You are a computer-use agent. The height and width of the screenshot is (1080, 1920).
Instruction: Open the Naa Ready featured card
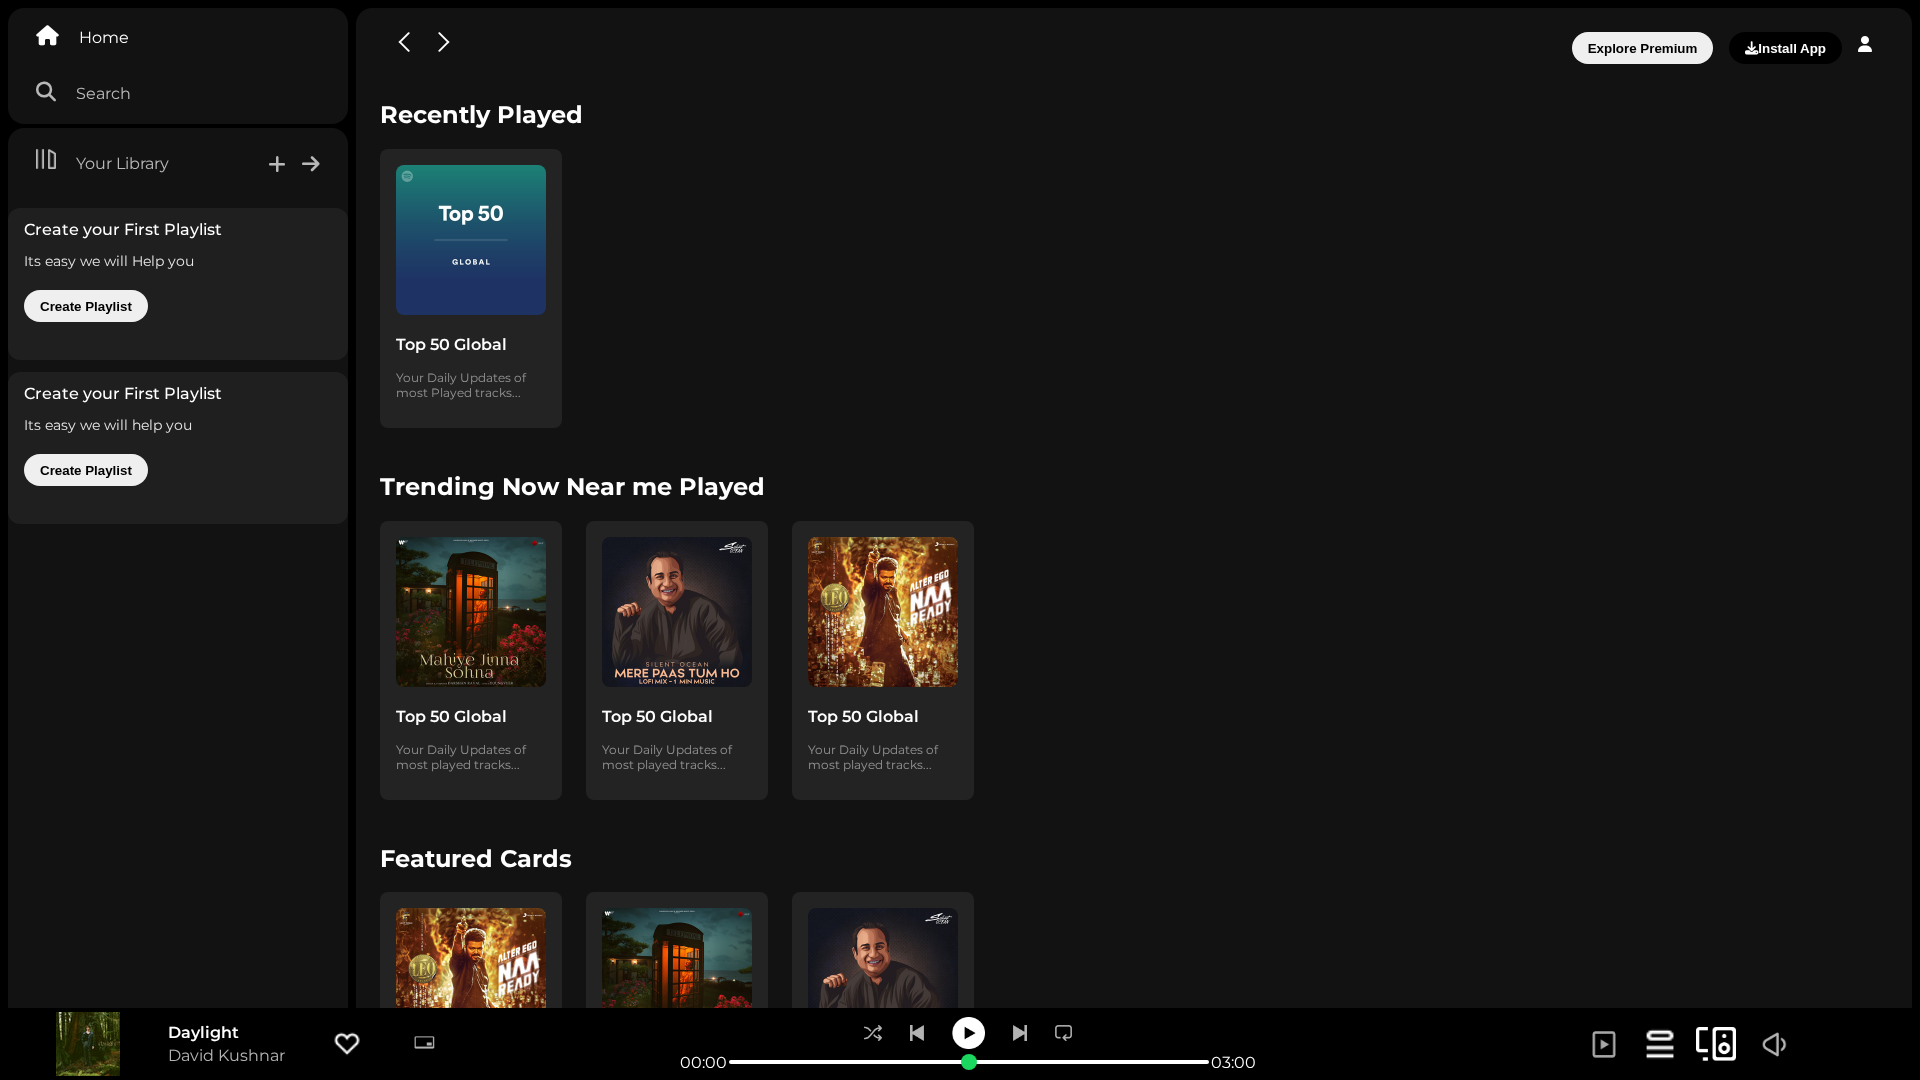[x=471, y=950]
